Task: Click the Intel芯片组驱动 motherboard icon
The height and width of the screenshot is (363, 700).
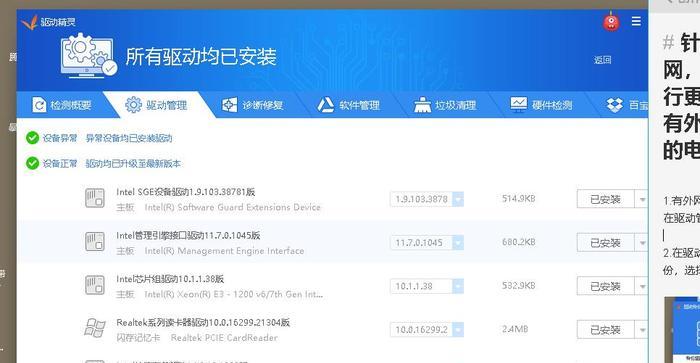Action: [95, 285]
